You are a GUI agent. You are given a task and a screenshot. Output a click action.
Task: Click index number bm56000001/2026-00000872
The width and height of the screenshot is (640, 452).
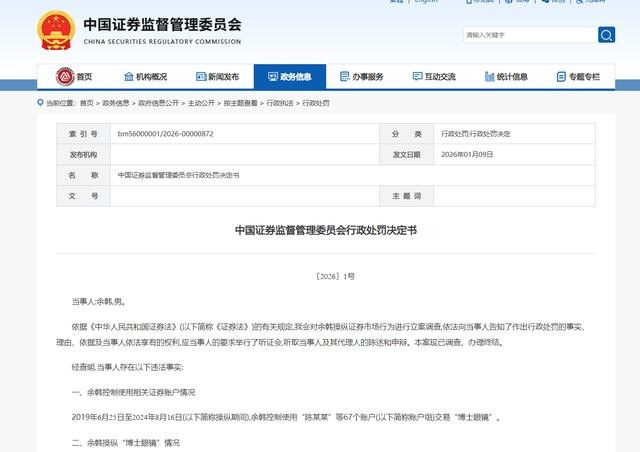coord(165,134)
